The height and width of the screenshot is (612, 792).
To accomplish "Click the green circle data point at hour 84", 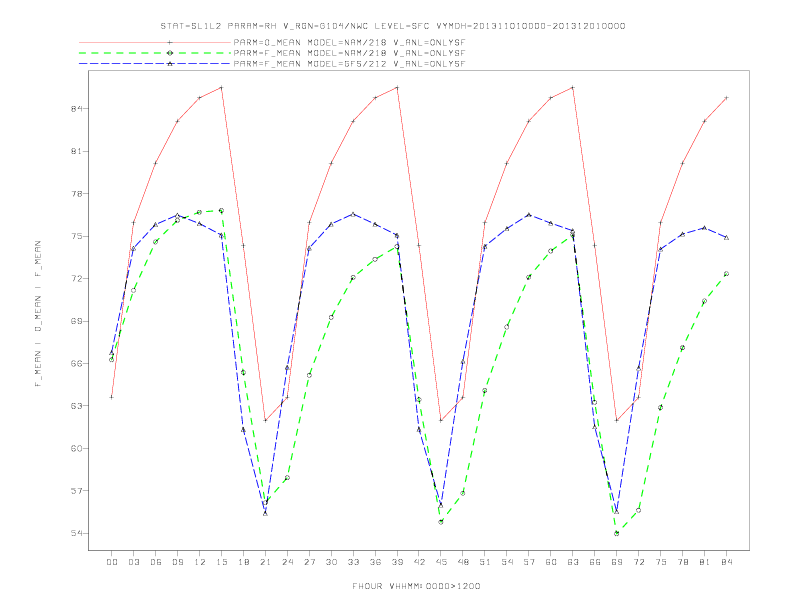I will coord(726,274).
